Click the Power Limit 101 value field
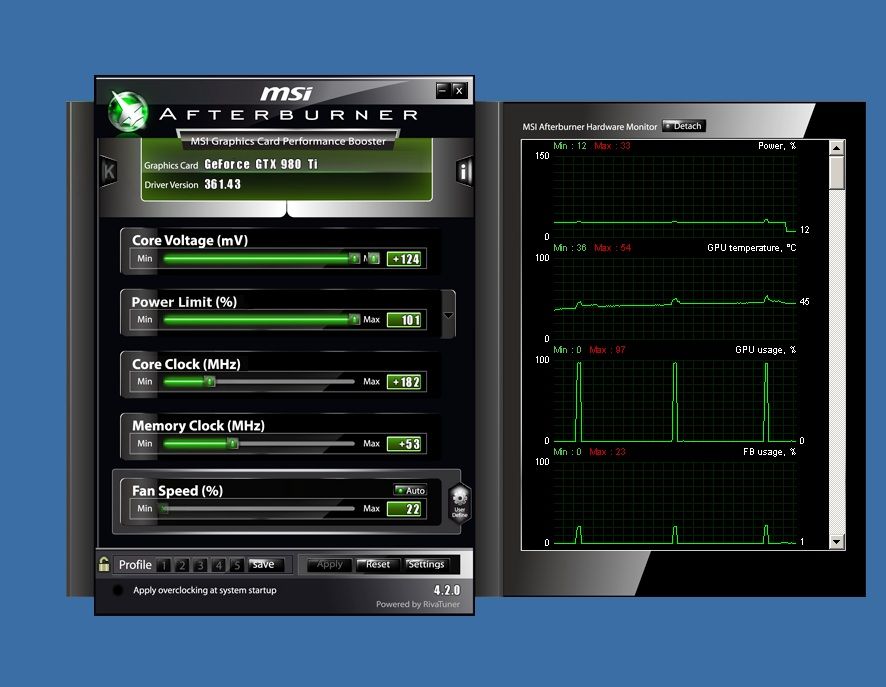Viewport: 886px width, 687px height. [x=406, y=320]
